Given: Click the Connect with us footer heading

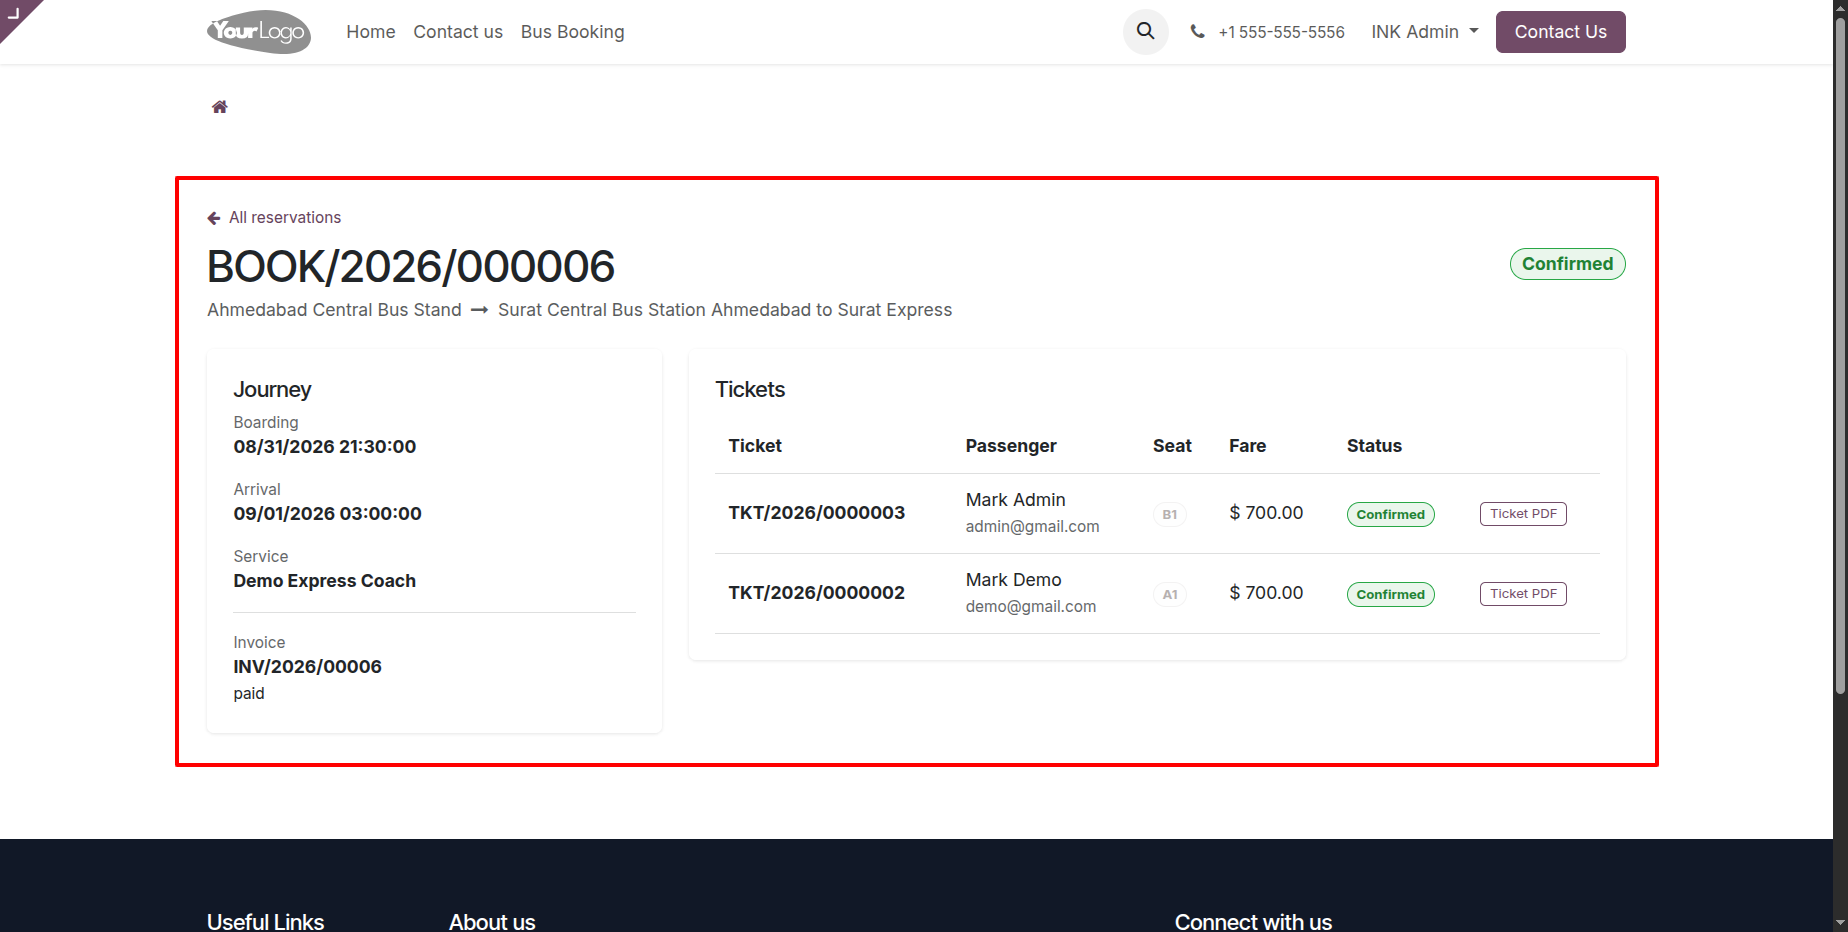Looking at the screenshot, I should click(1253, 922).
